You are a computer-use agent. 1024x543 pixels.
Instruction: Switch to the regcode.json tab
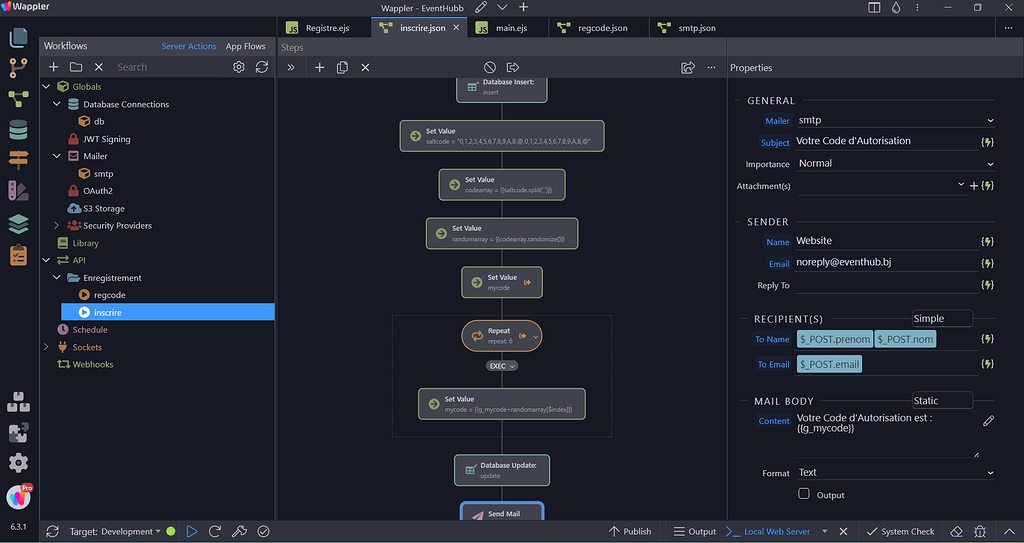coord(602,28)
